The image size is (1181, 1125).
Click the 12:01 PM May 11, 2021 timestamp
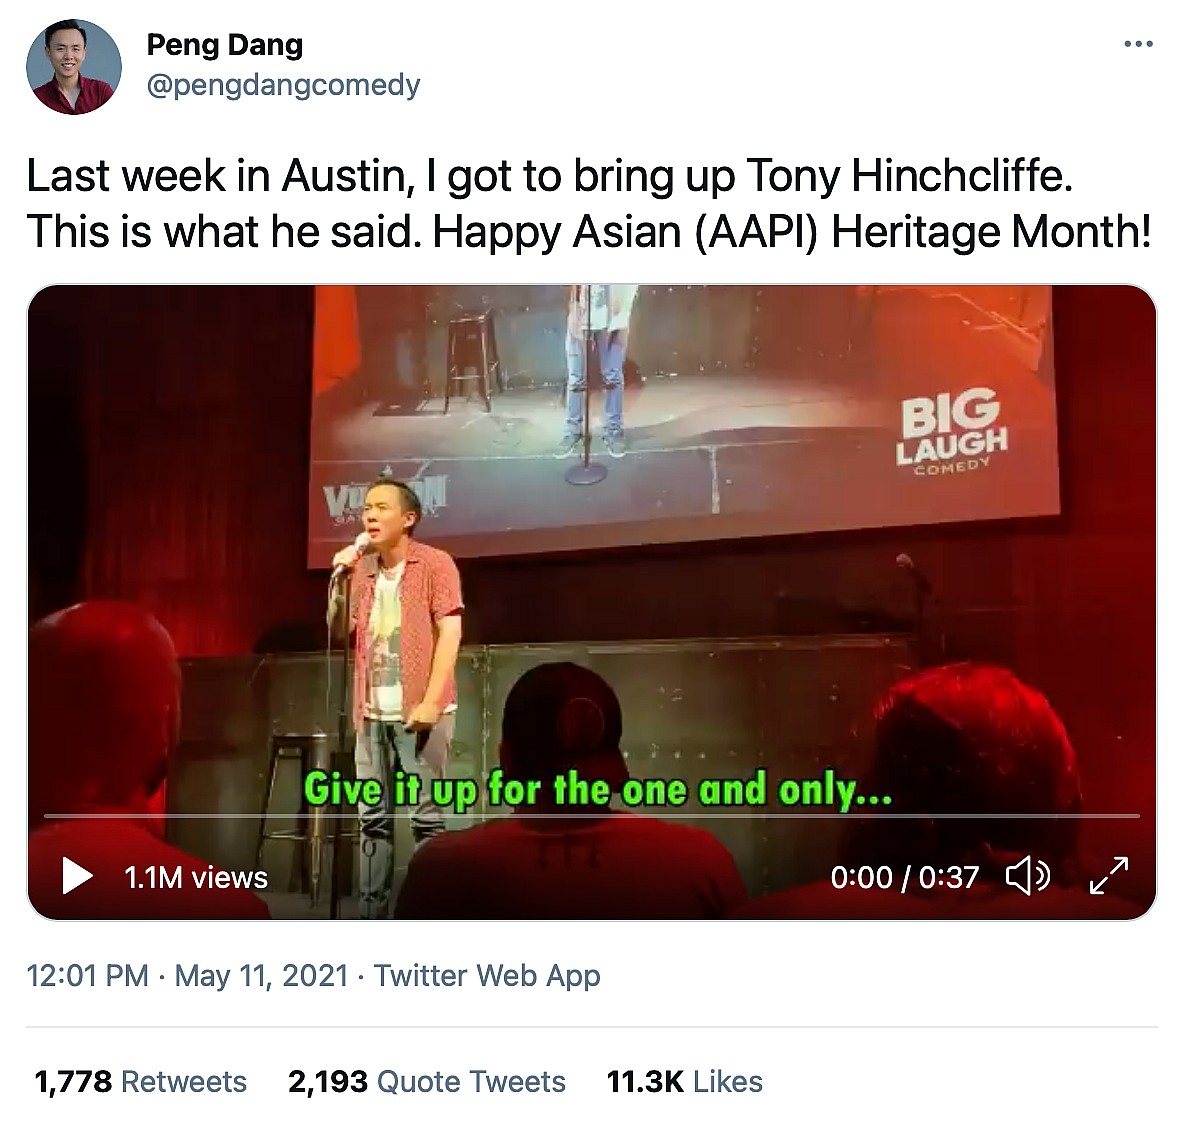point(187,975)
